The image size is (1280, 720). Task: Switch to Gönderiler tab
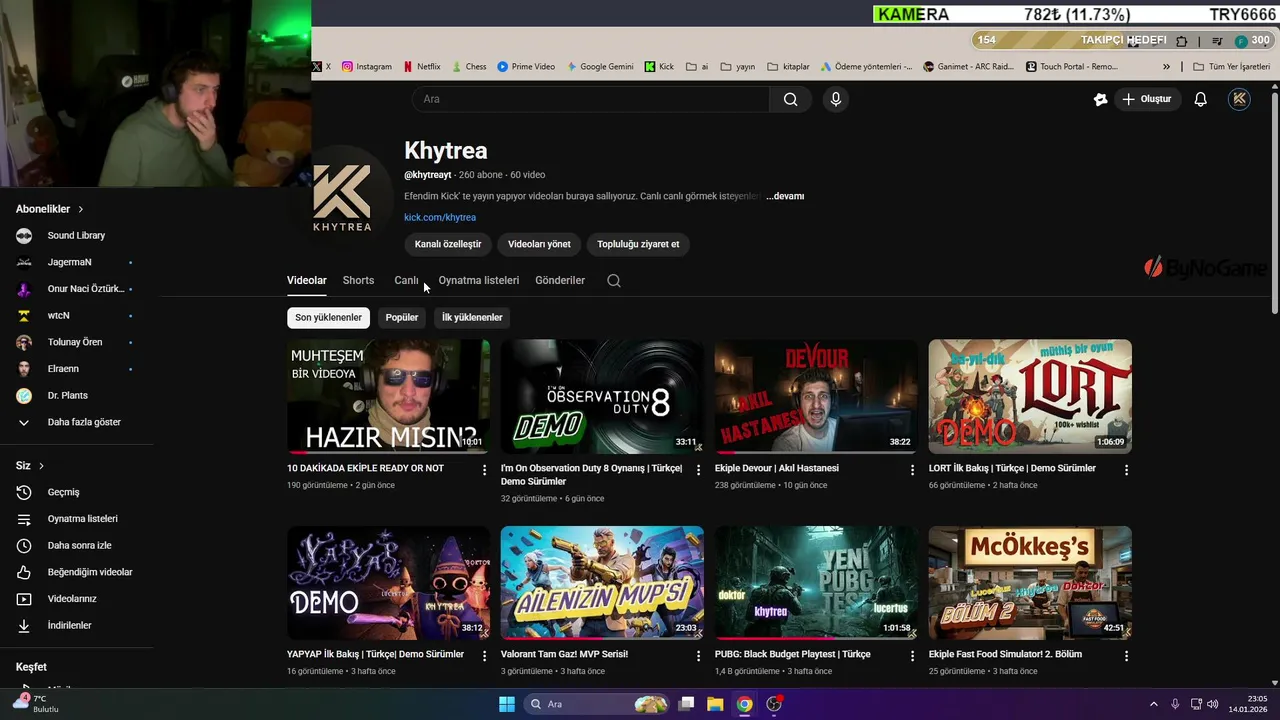[x=560, y=281]
